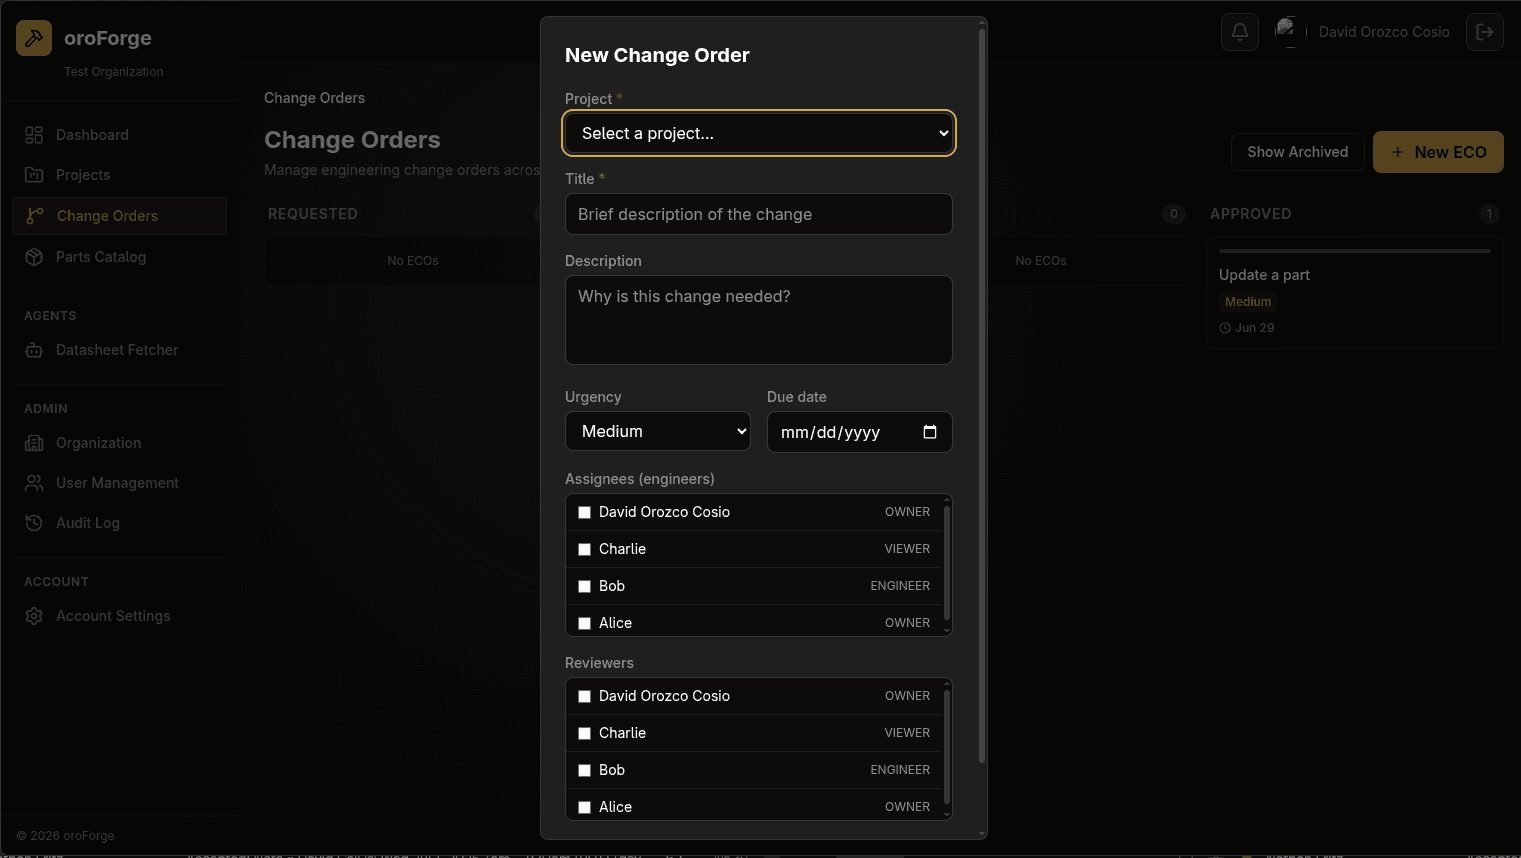This screenshot has width=1521, height=858.
Task: Check Alice in the Reviewers list
Action: tap(585, 807)
